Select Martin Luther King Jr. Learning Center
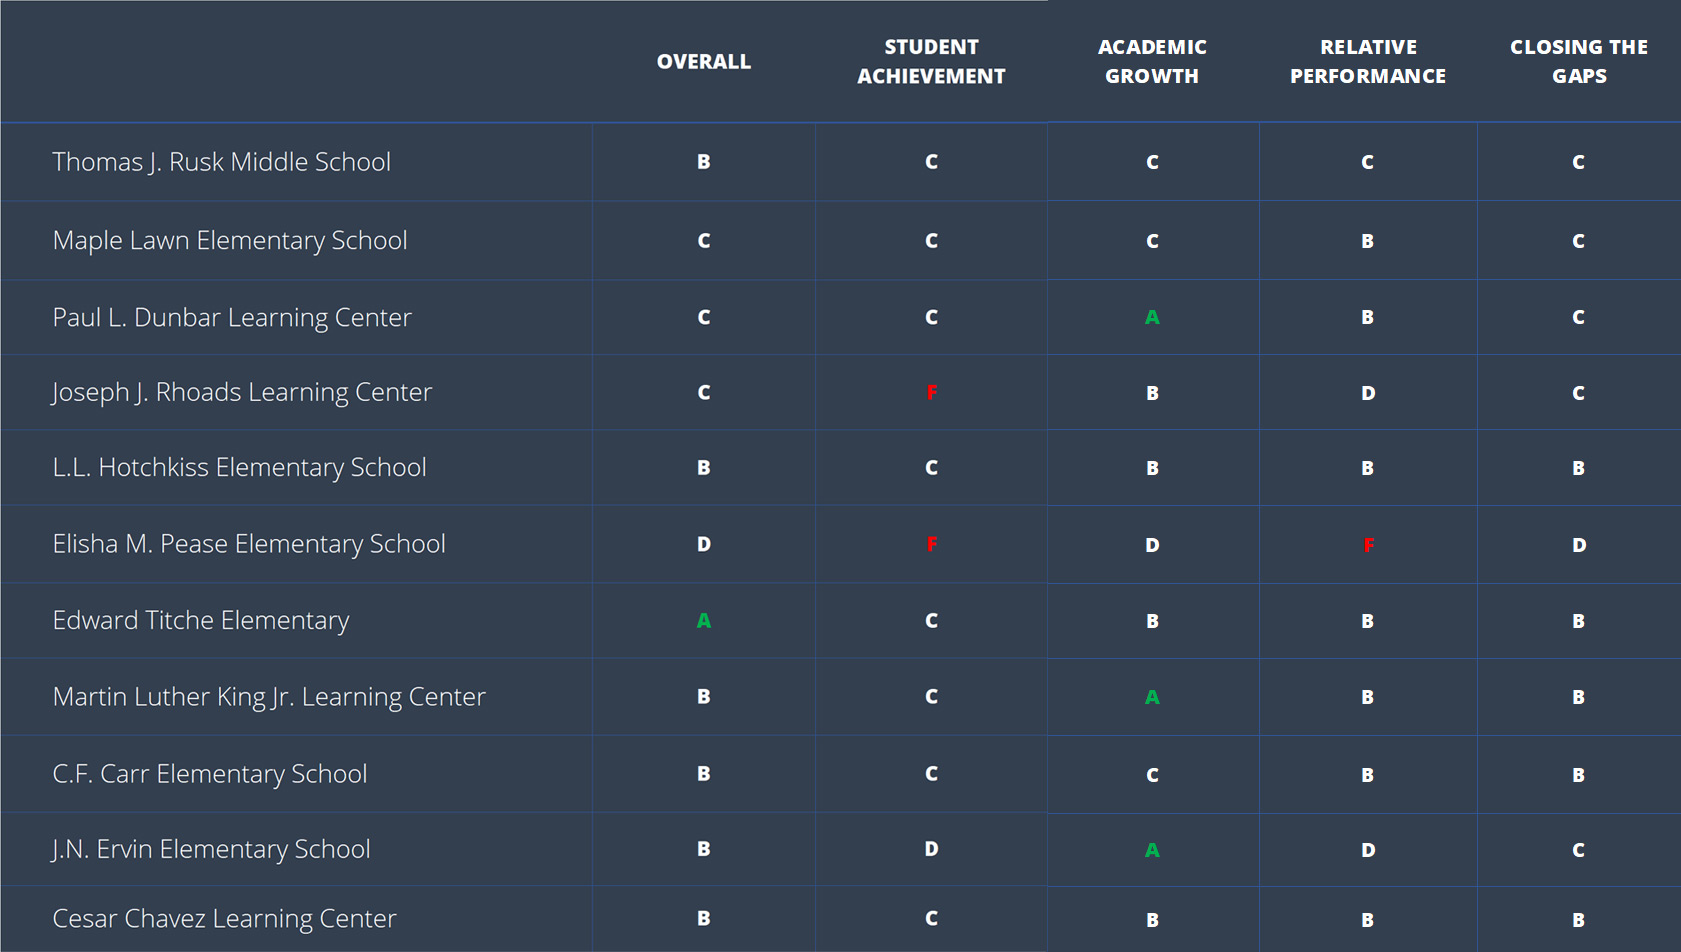This screenshot has width=1681, height=952. tap(269, 697)
